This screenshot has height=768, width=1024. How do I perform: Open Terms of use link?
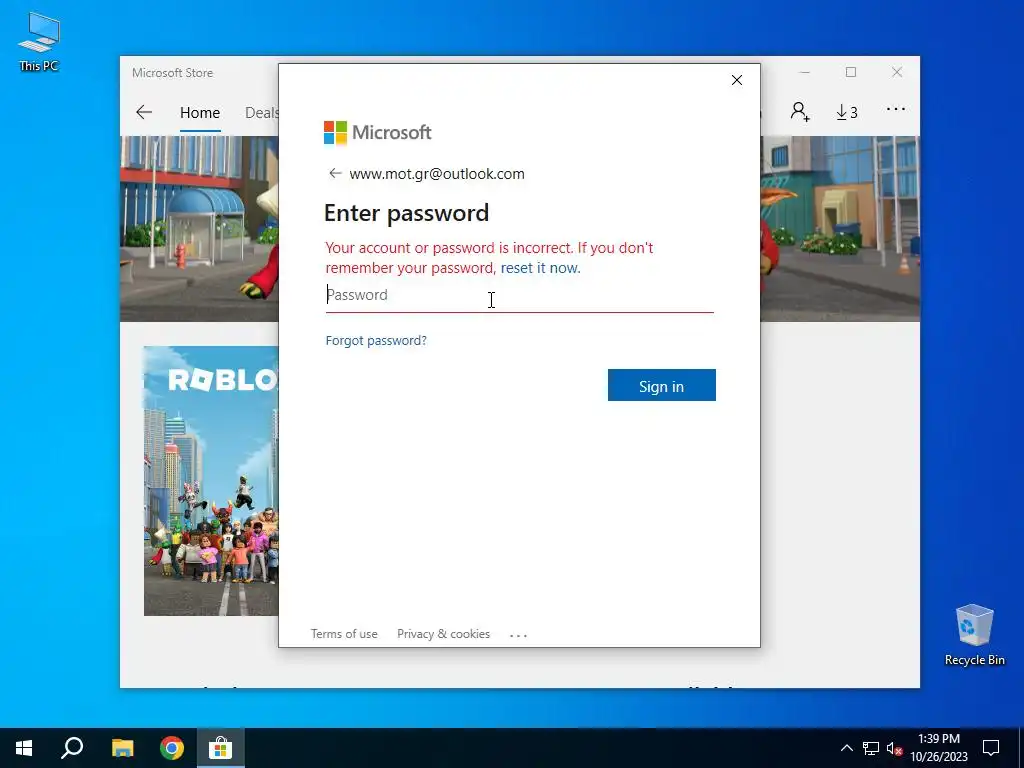click(344, 633)
